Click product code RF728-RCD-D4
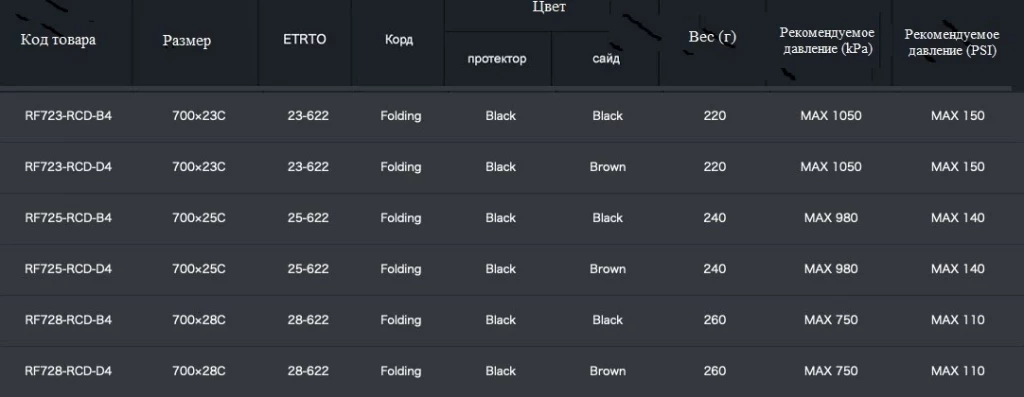This screenshot has width=1024, height=397. tap(69, 371)
